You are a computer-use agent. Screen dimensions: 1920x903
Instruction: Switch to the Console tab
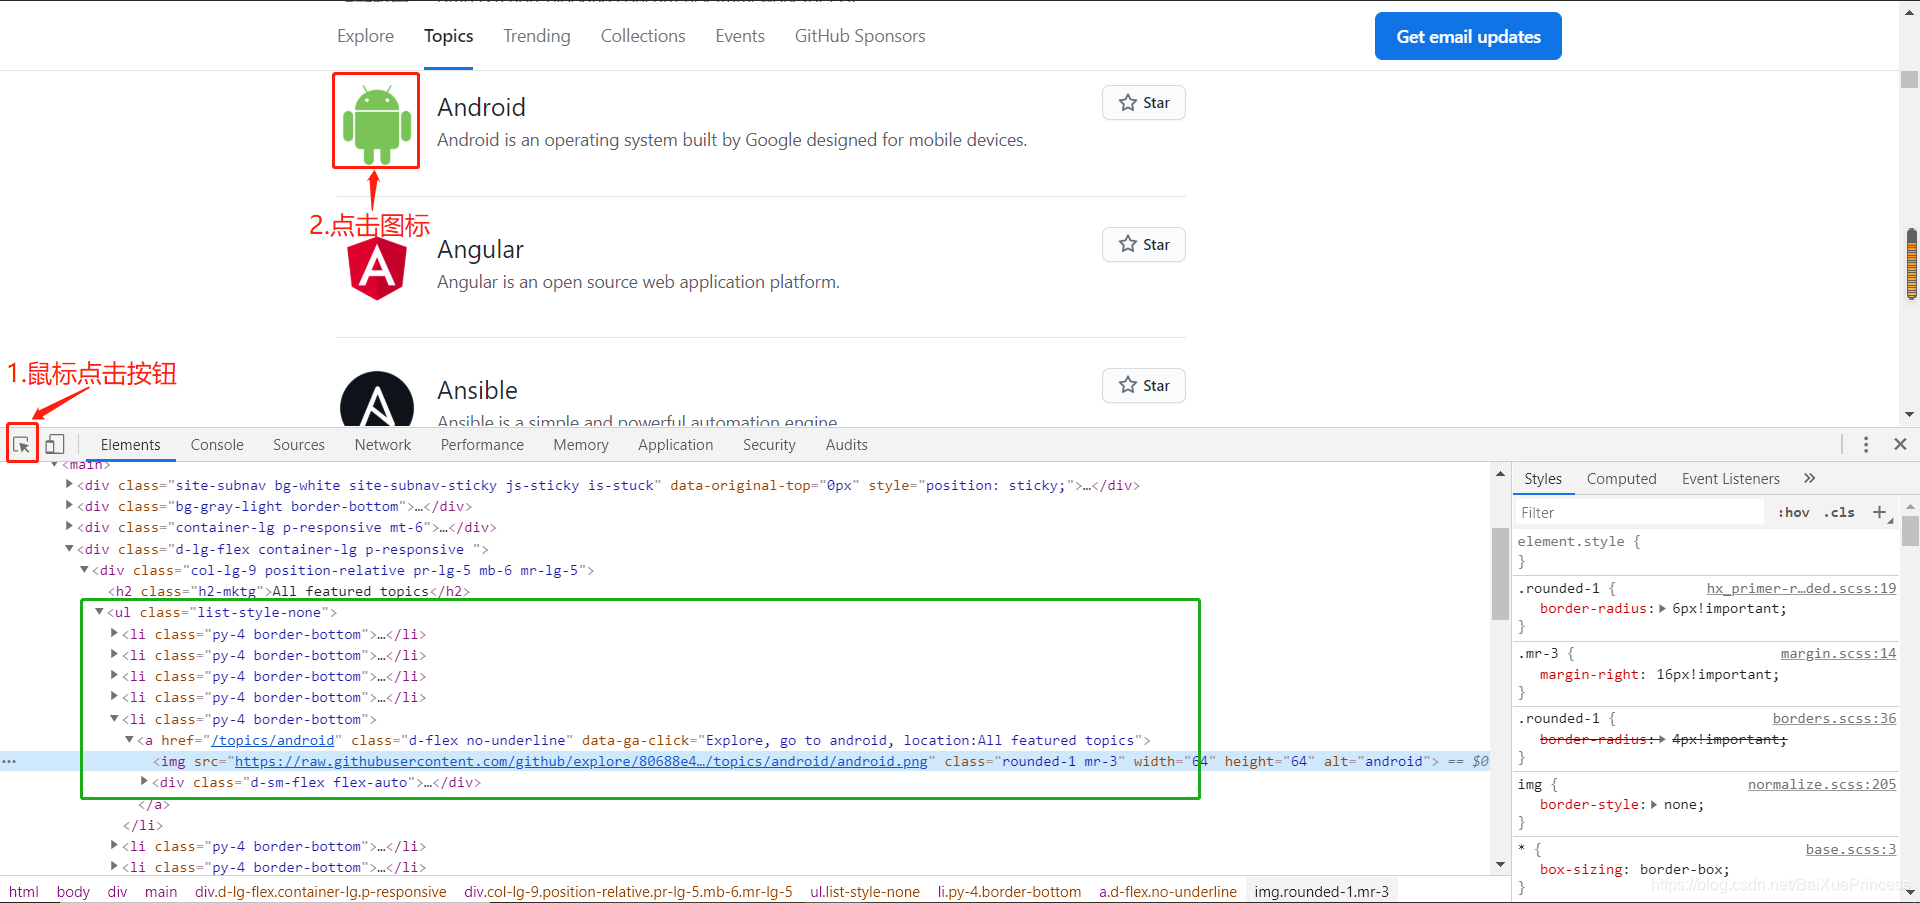[x=217, y=445]
